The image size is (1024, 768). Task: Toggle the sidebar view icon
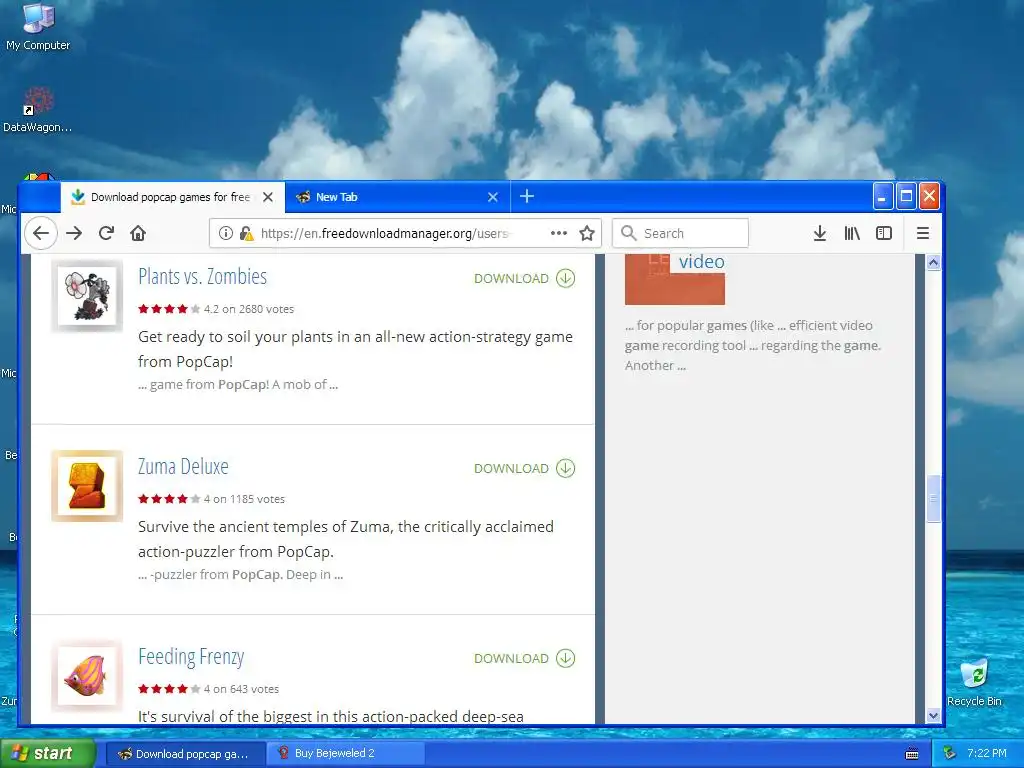point(884,233)
